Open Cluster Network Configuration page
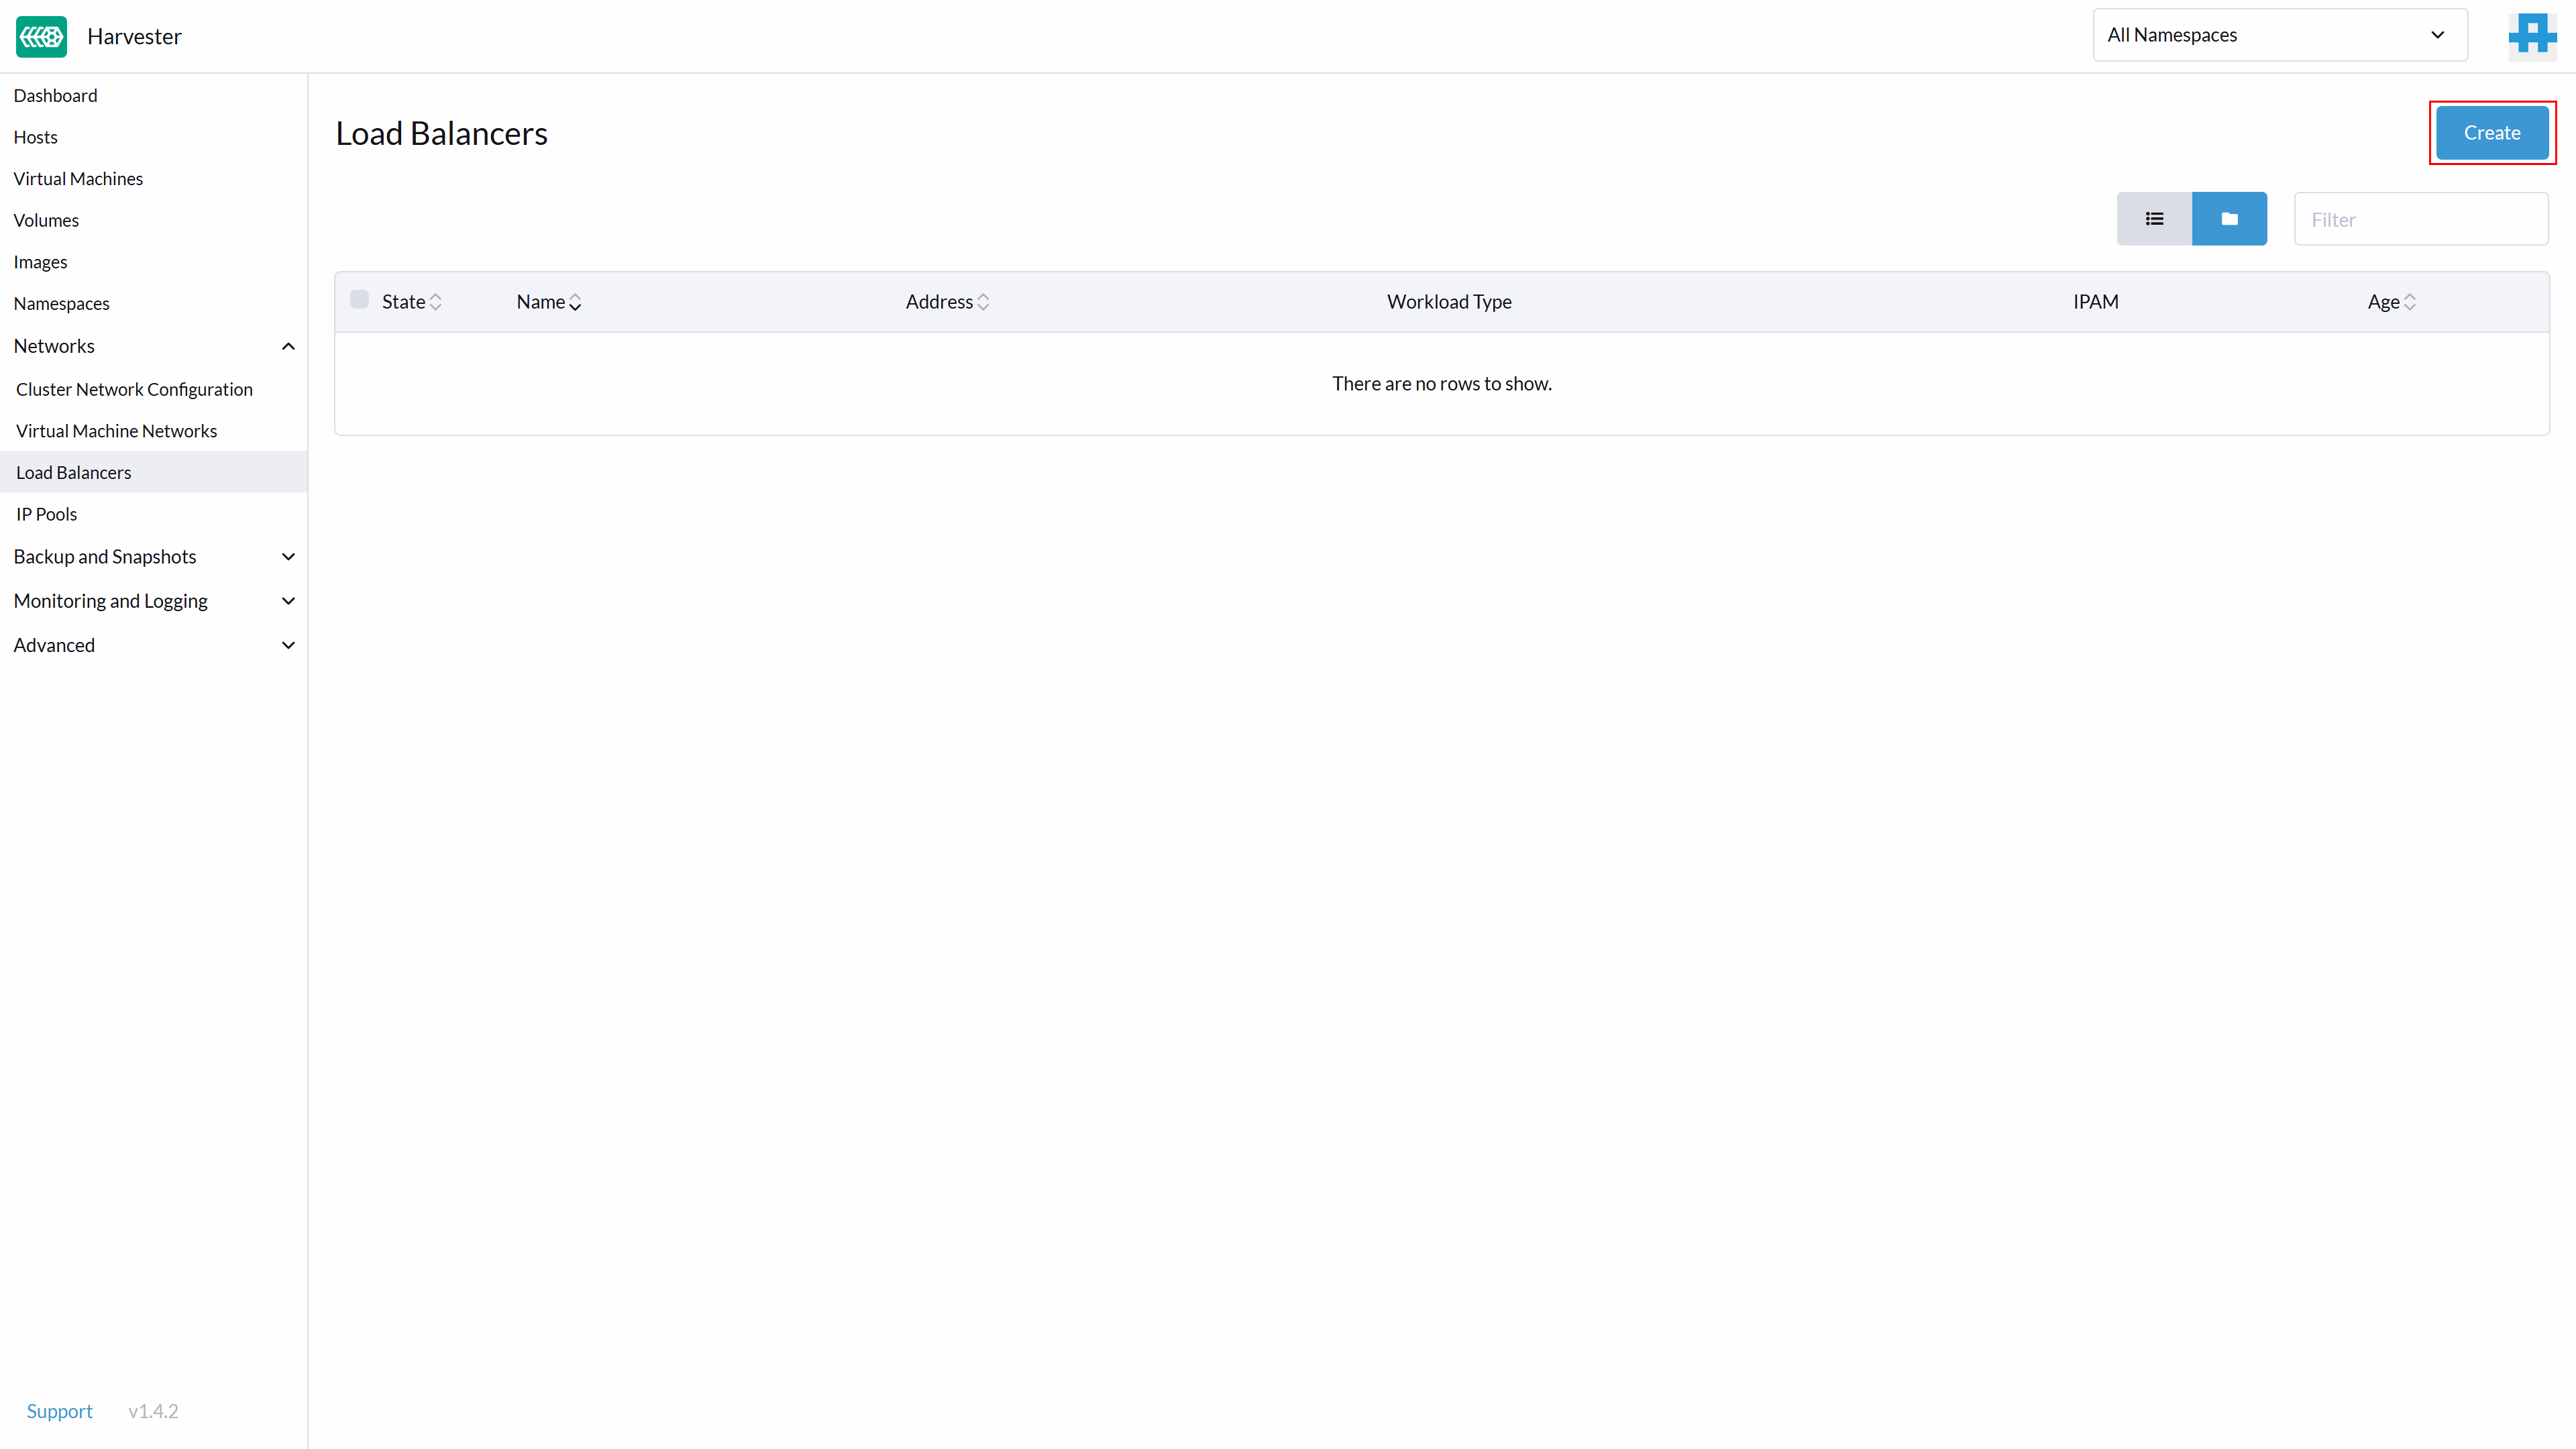 [x=134, y=389]
